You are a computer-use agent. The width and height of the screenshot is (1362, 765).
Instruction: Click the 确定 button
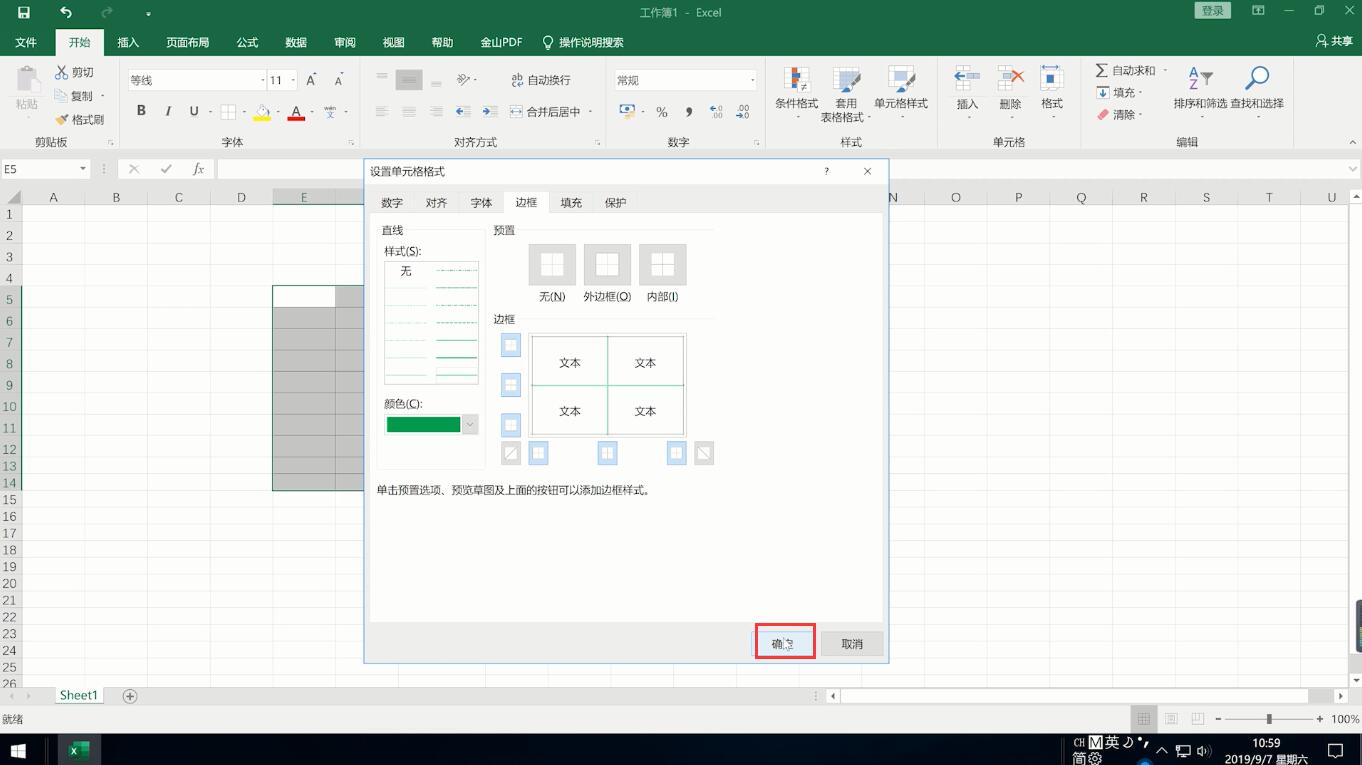tap(784, 644)
